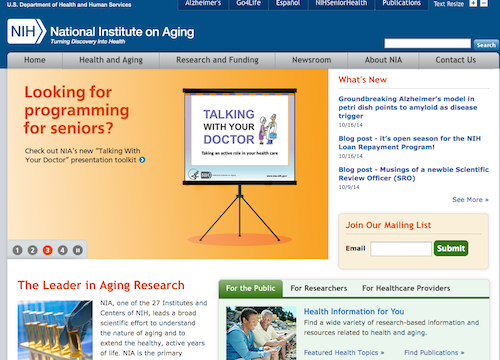Click 'The Leader in Aging Research' heading
This screenshot has height=360, width=500.
point(101,286)
